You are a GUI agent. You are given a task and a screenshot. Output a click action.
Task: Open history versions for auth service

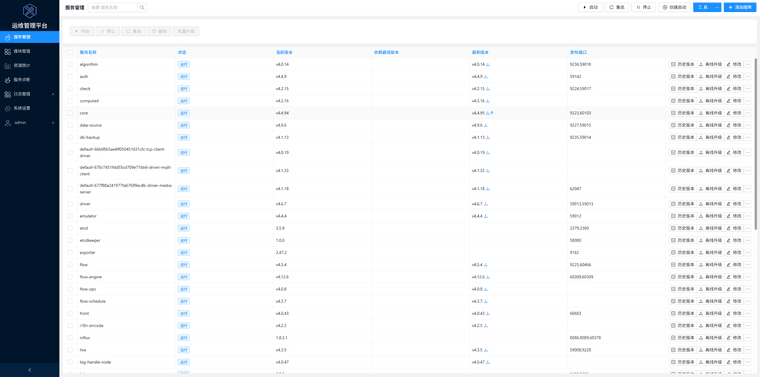[x=682, y=77]
